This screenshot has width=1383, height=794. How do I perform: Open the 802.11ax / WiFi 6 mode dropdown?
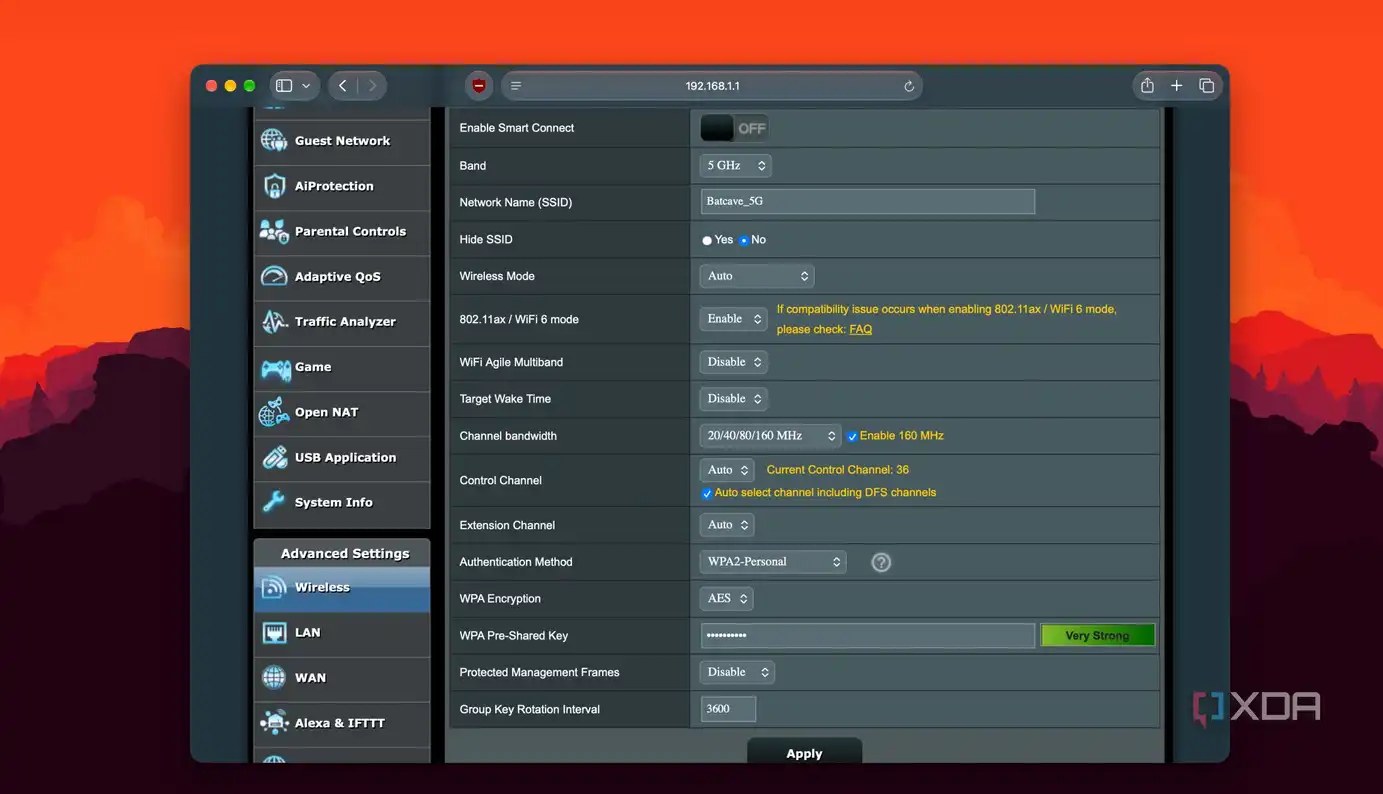pos(733,319)
